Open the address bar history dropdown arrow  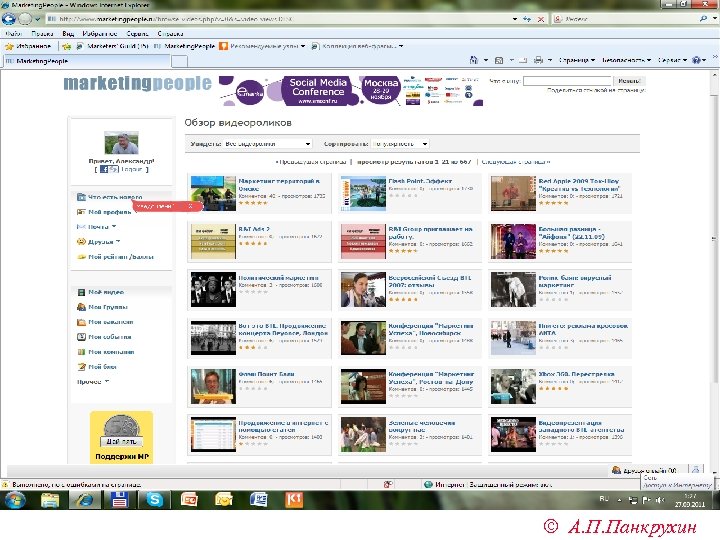[515, 19]
